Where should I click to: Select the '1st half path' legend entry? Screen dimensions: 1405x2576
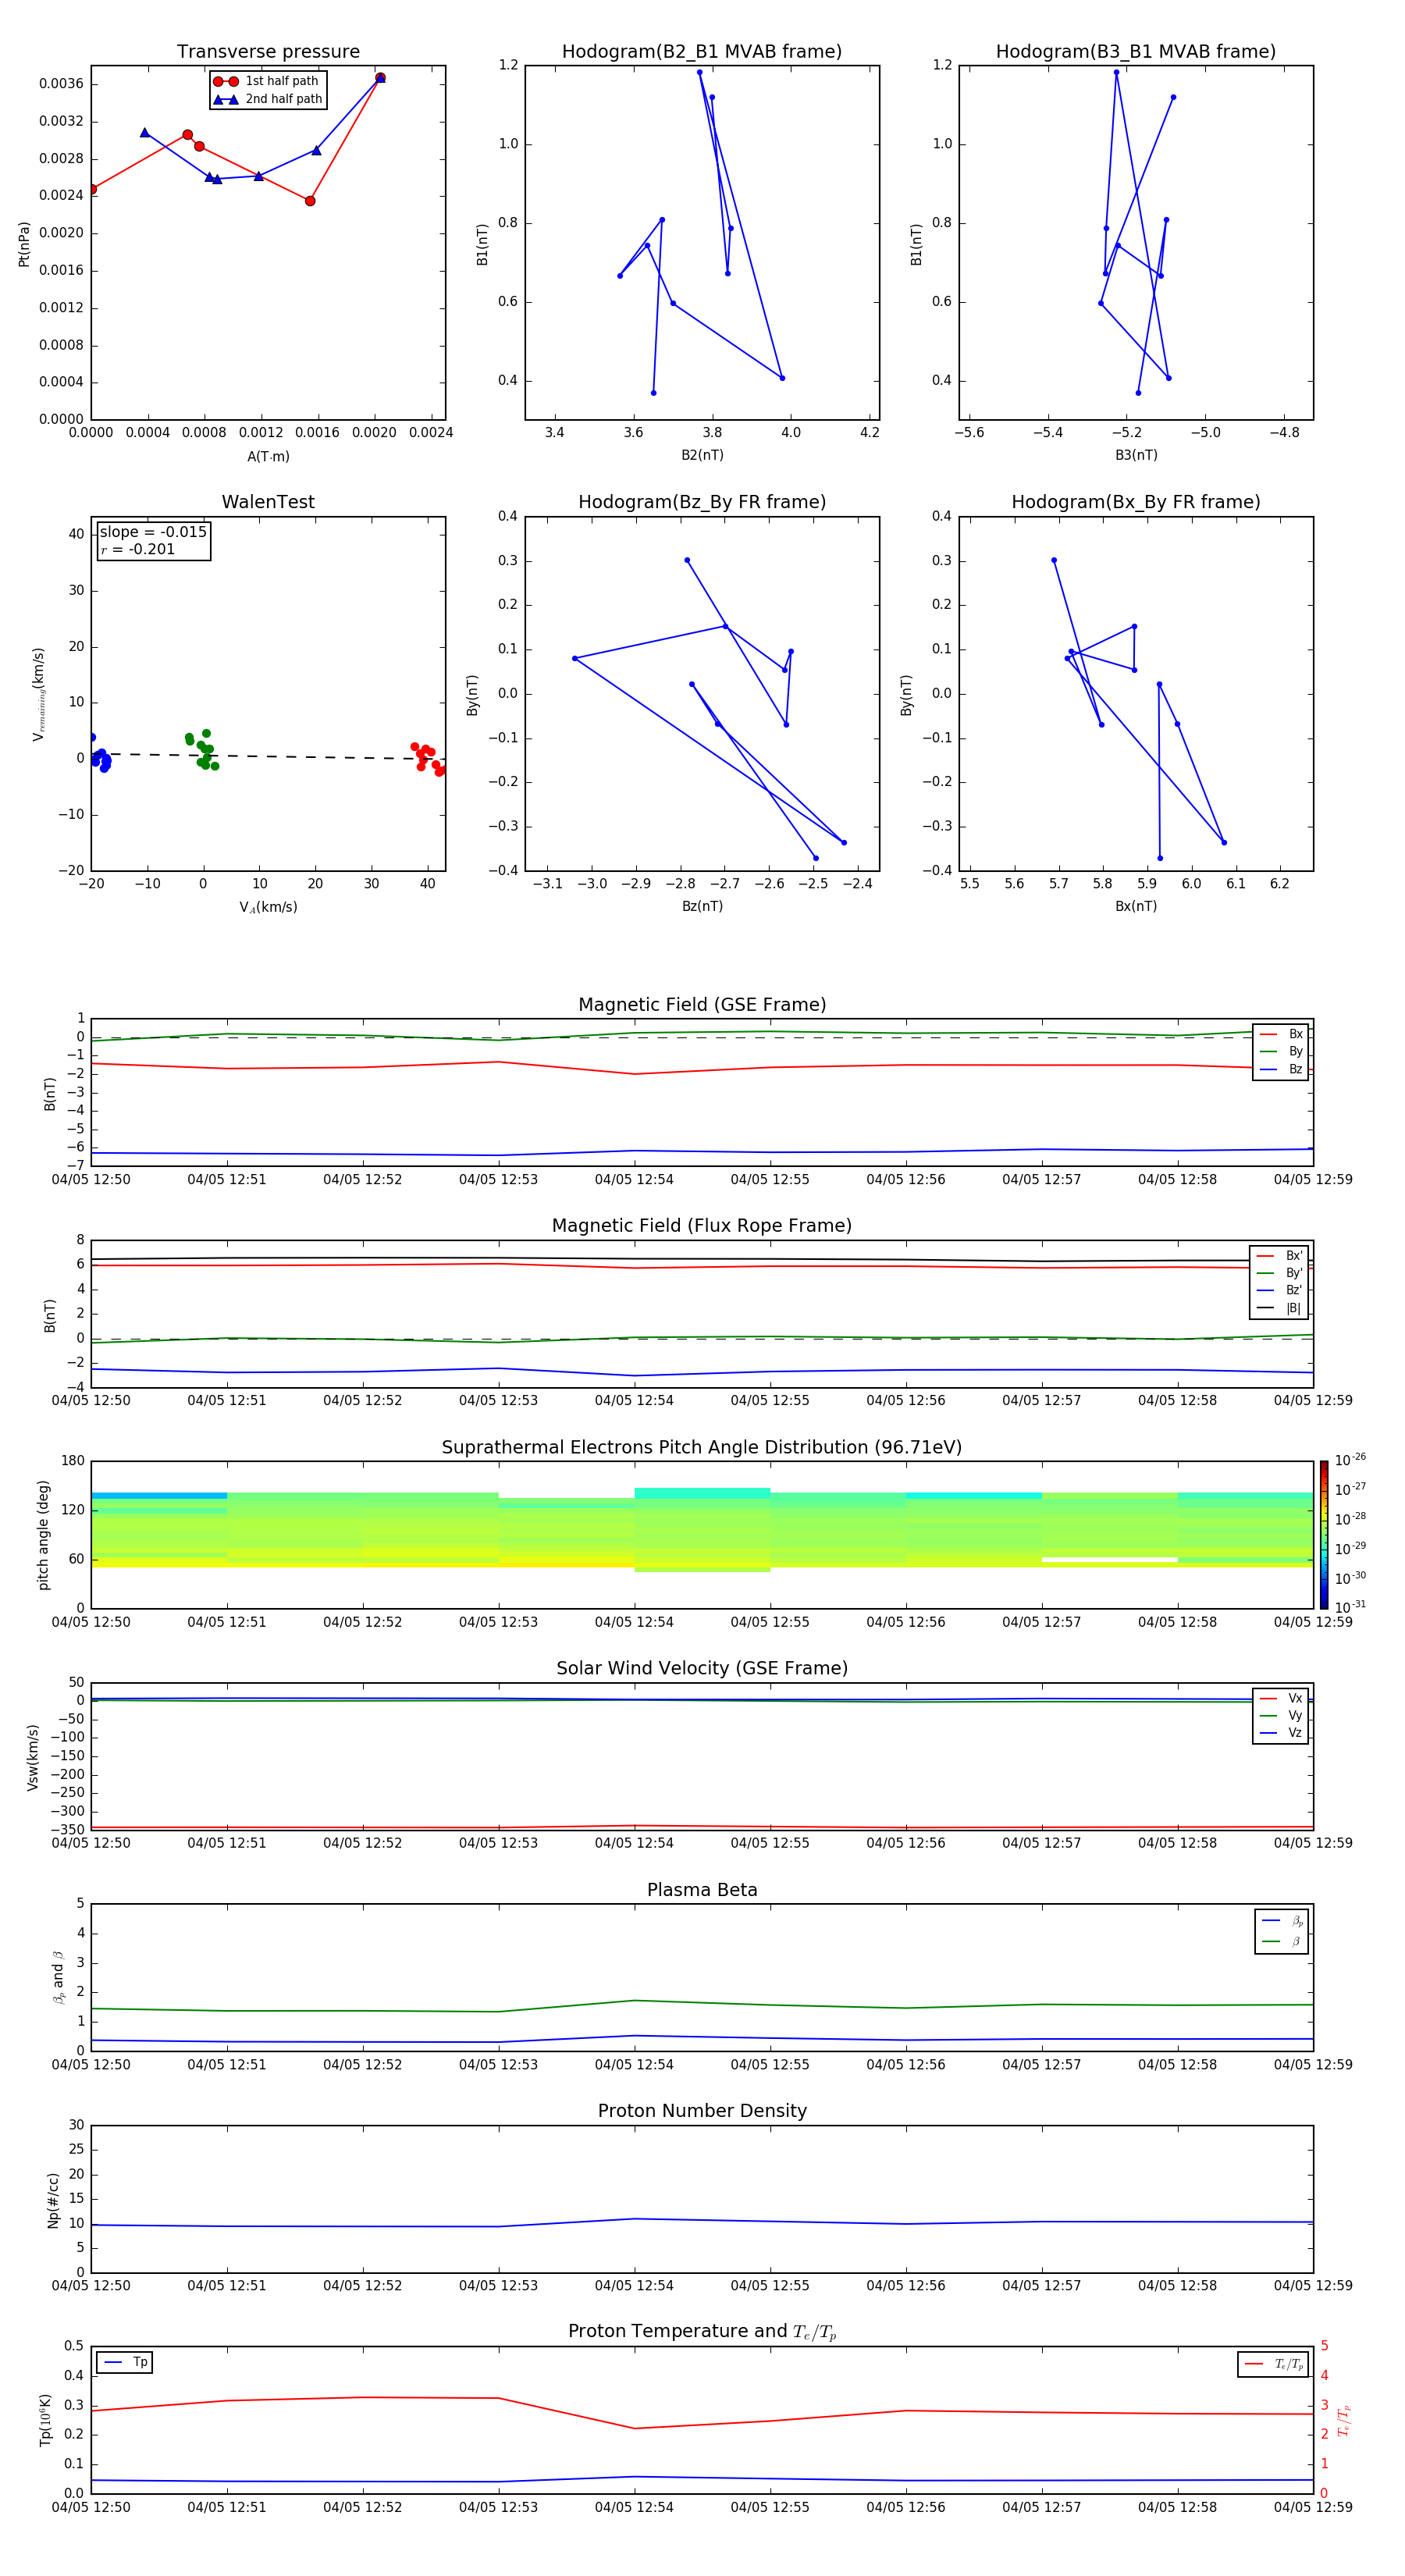[x=267, y=81]
